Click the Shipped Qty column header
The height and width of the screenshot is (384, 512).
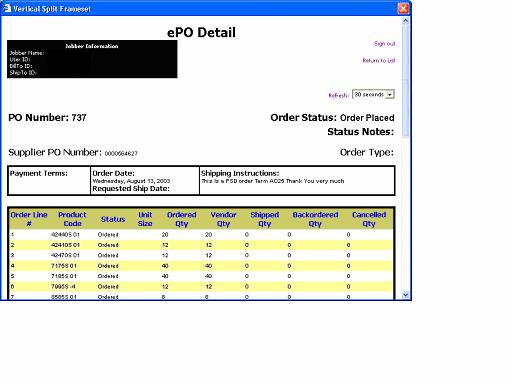point(264,219)
